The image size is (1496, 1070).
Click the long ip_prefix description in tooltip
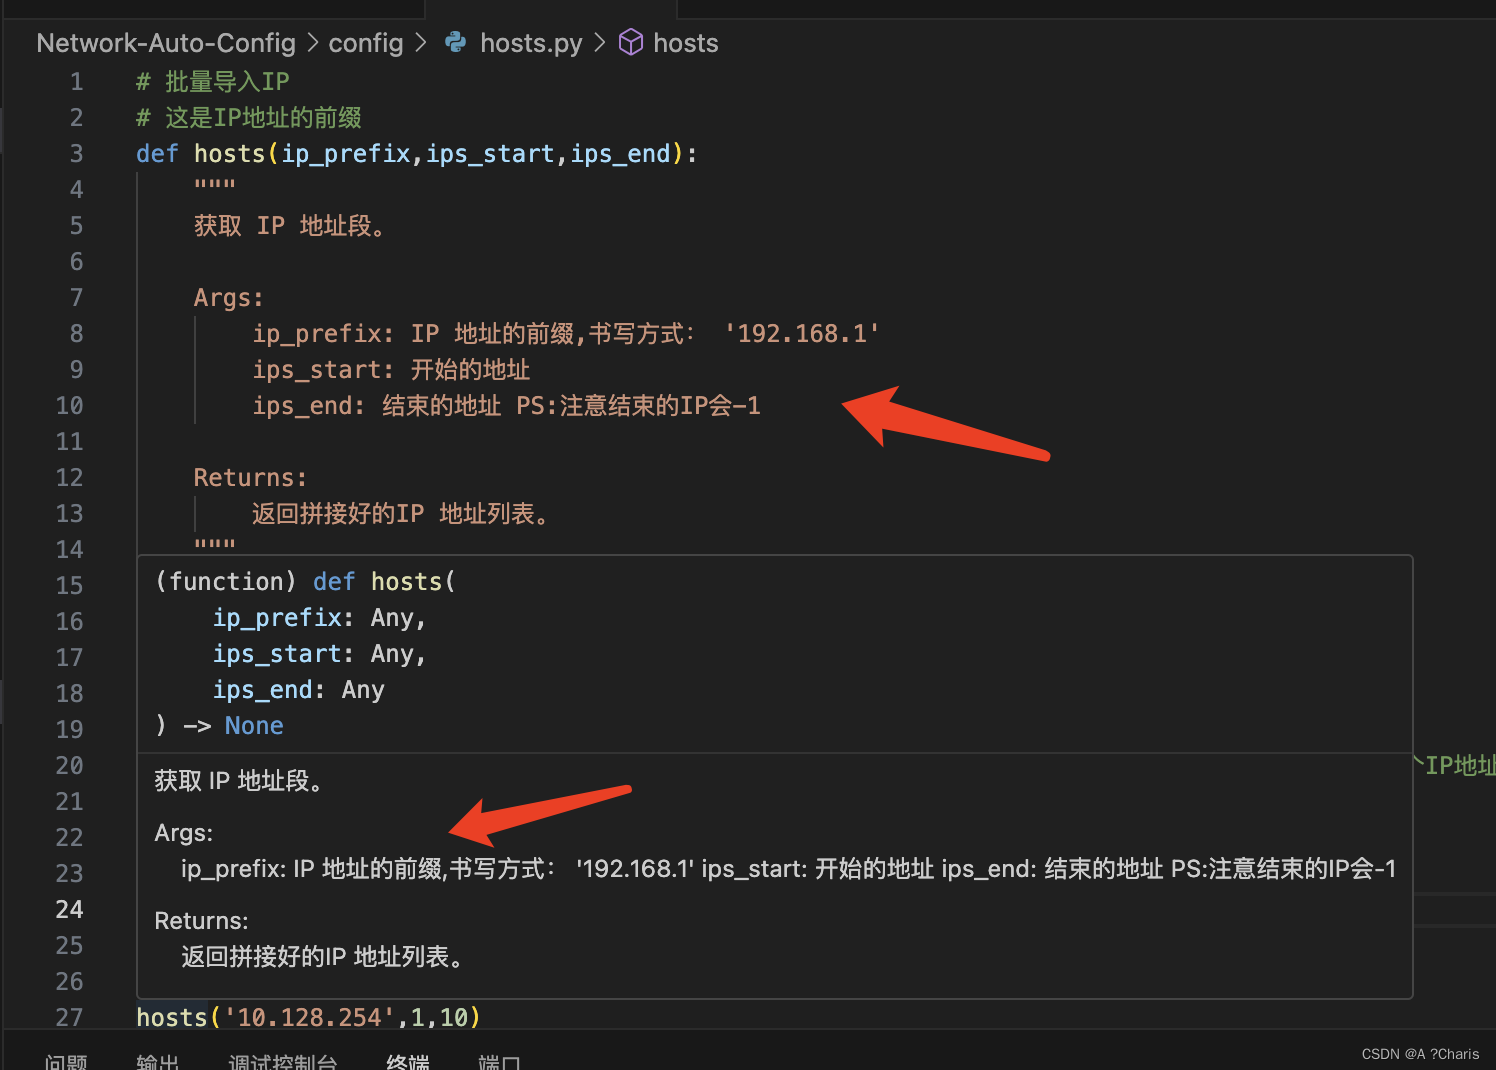(x=788, y=869)
